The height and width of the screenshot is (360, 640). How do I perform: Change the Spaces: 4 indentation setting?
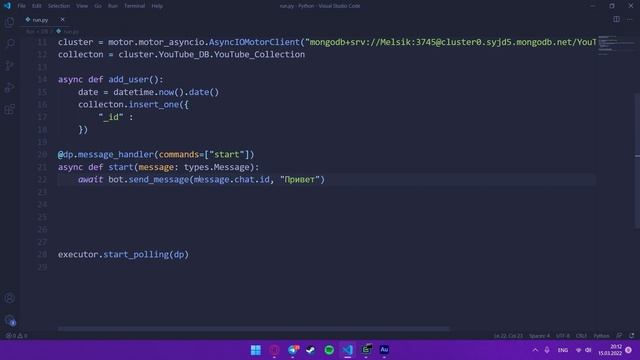tap(539, 336)
